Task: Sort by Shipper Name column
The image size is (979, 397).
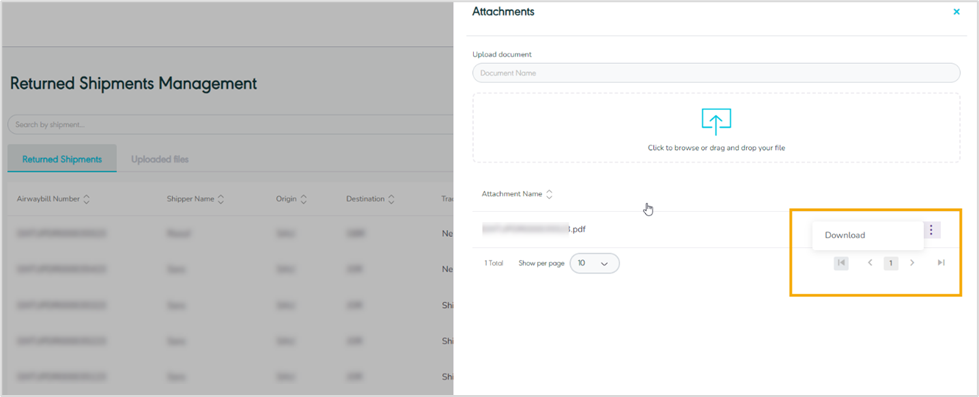Action: [x=220, y=199]
